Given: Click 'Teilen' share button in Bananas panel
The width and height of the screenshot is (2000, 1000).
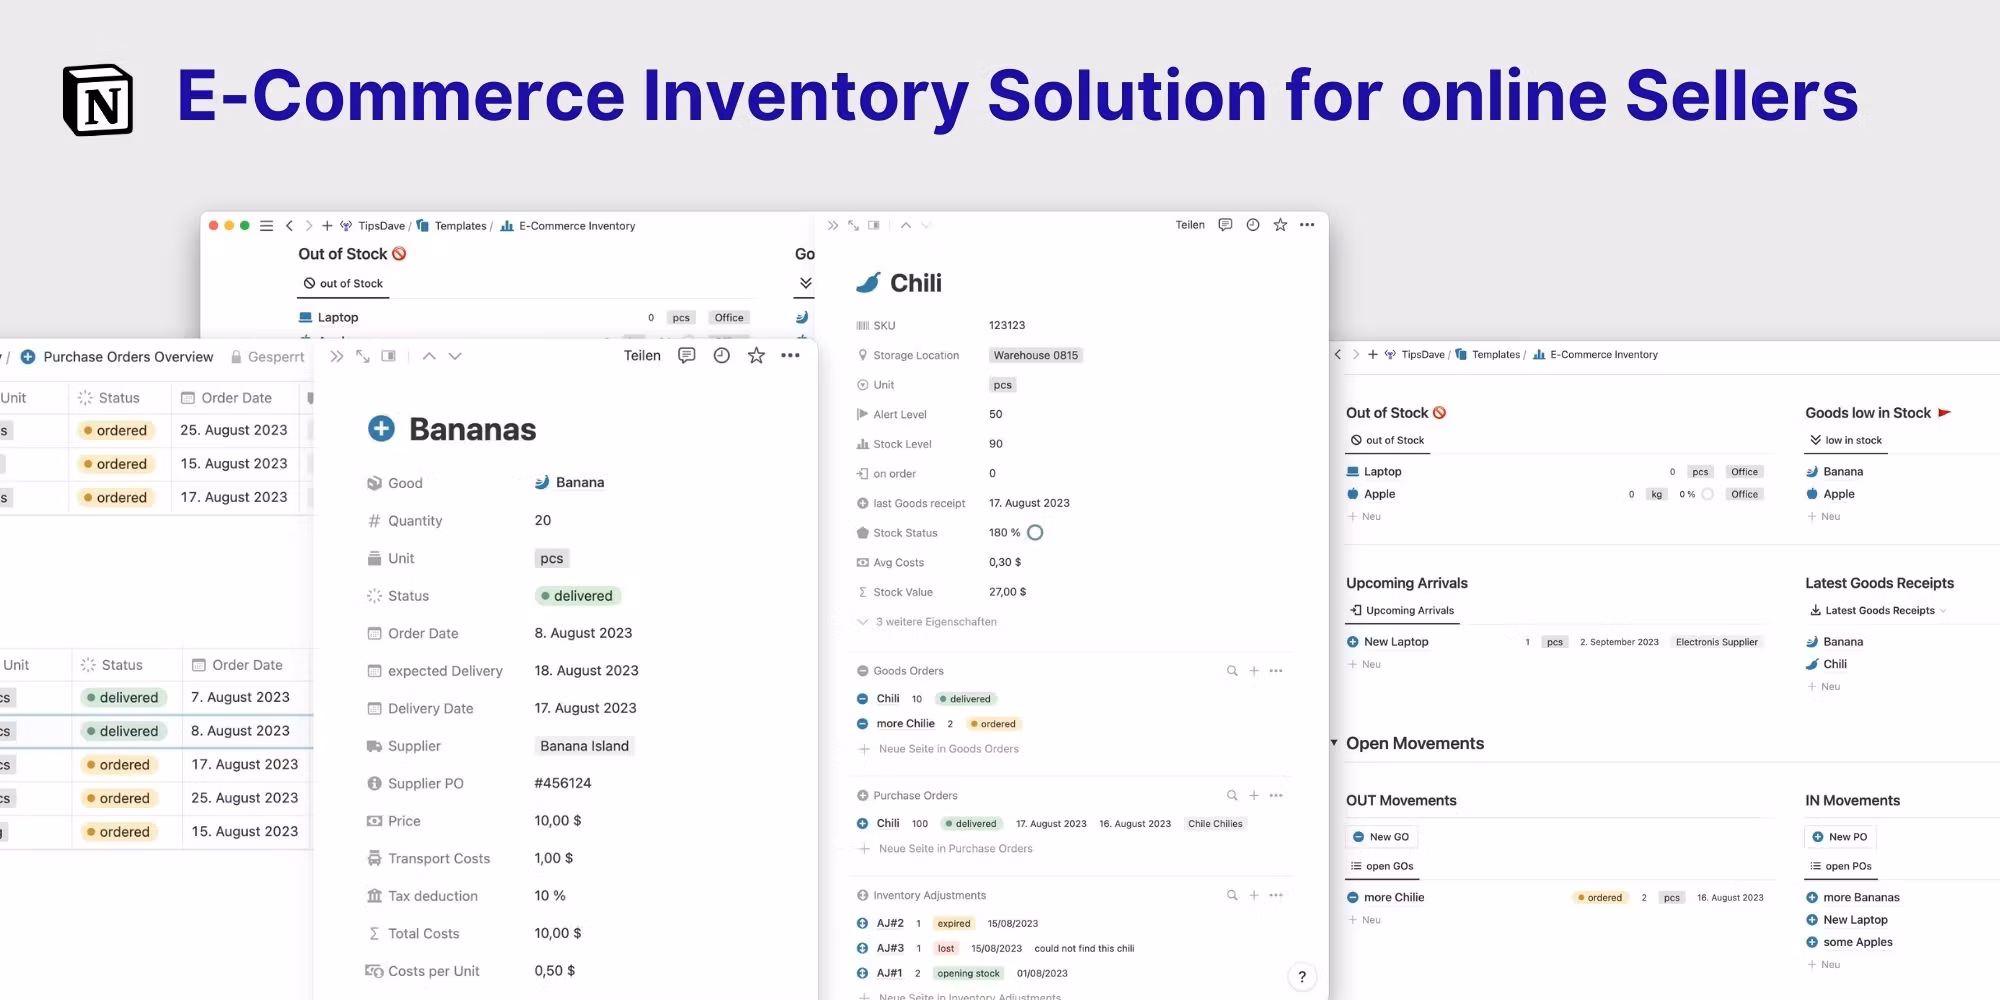Looking at the screenshot, I should [x=642, y=356].
